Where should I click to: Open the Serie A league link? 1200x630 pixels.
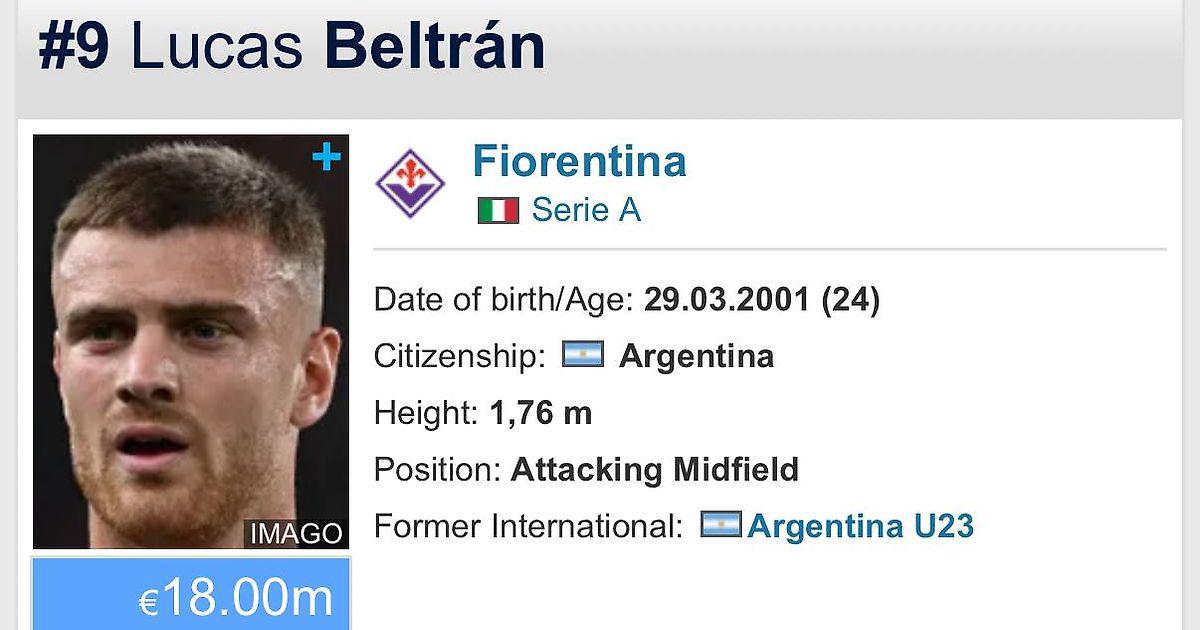[586, 210]
